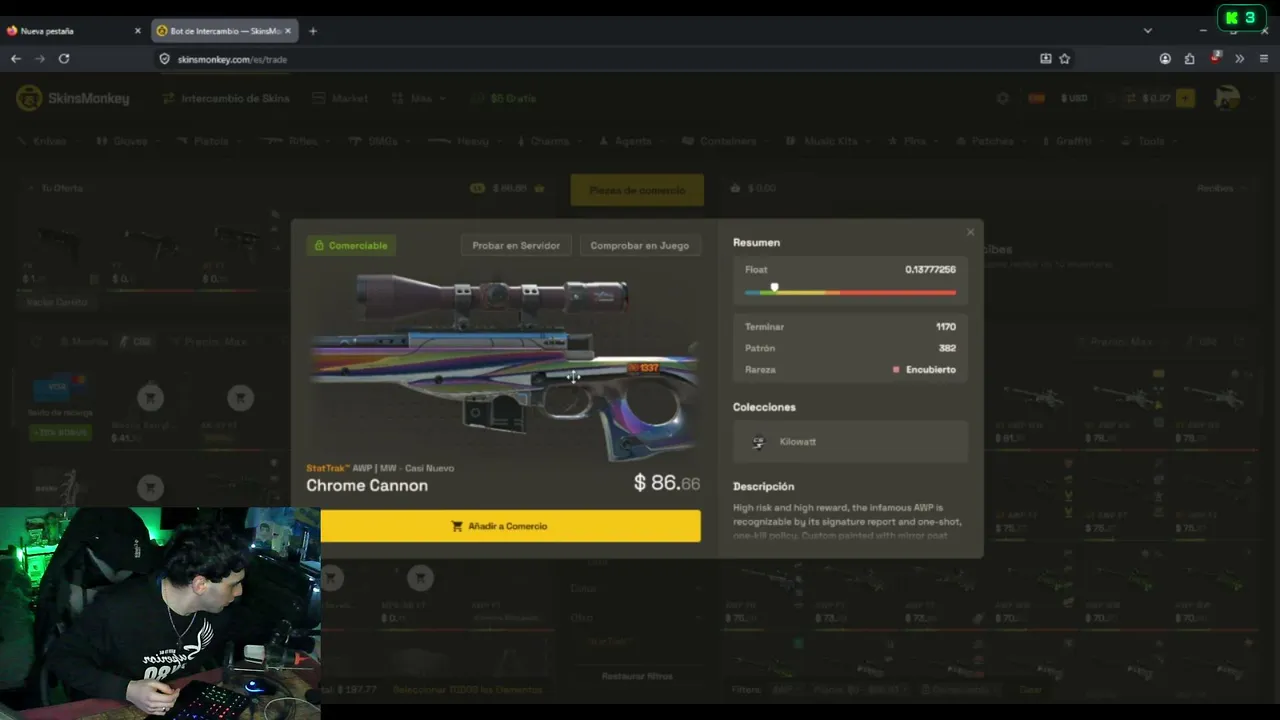Click the Kilowatt collection icon
This screenshot has width=1280, height=720.
(758, 442)
